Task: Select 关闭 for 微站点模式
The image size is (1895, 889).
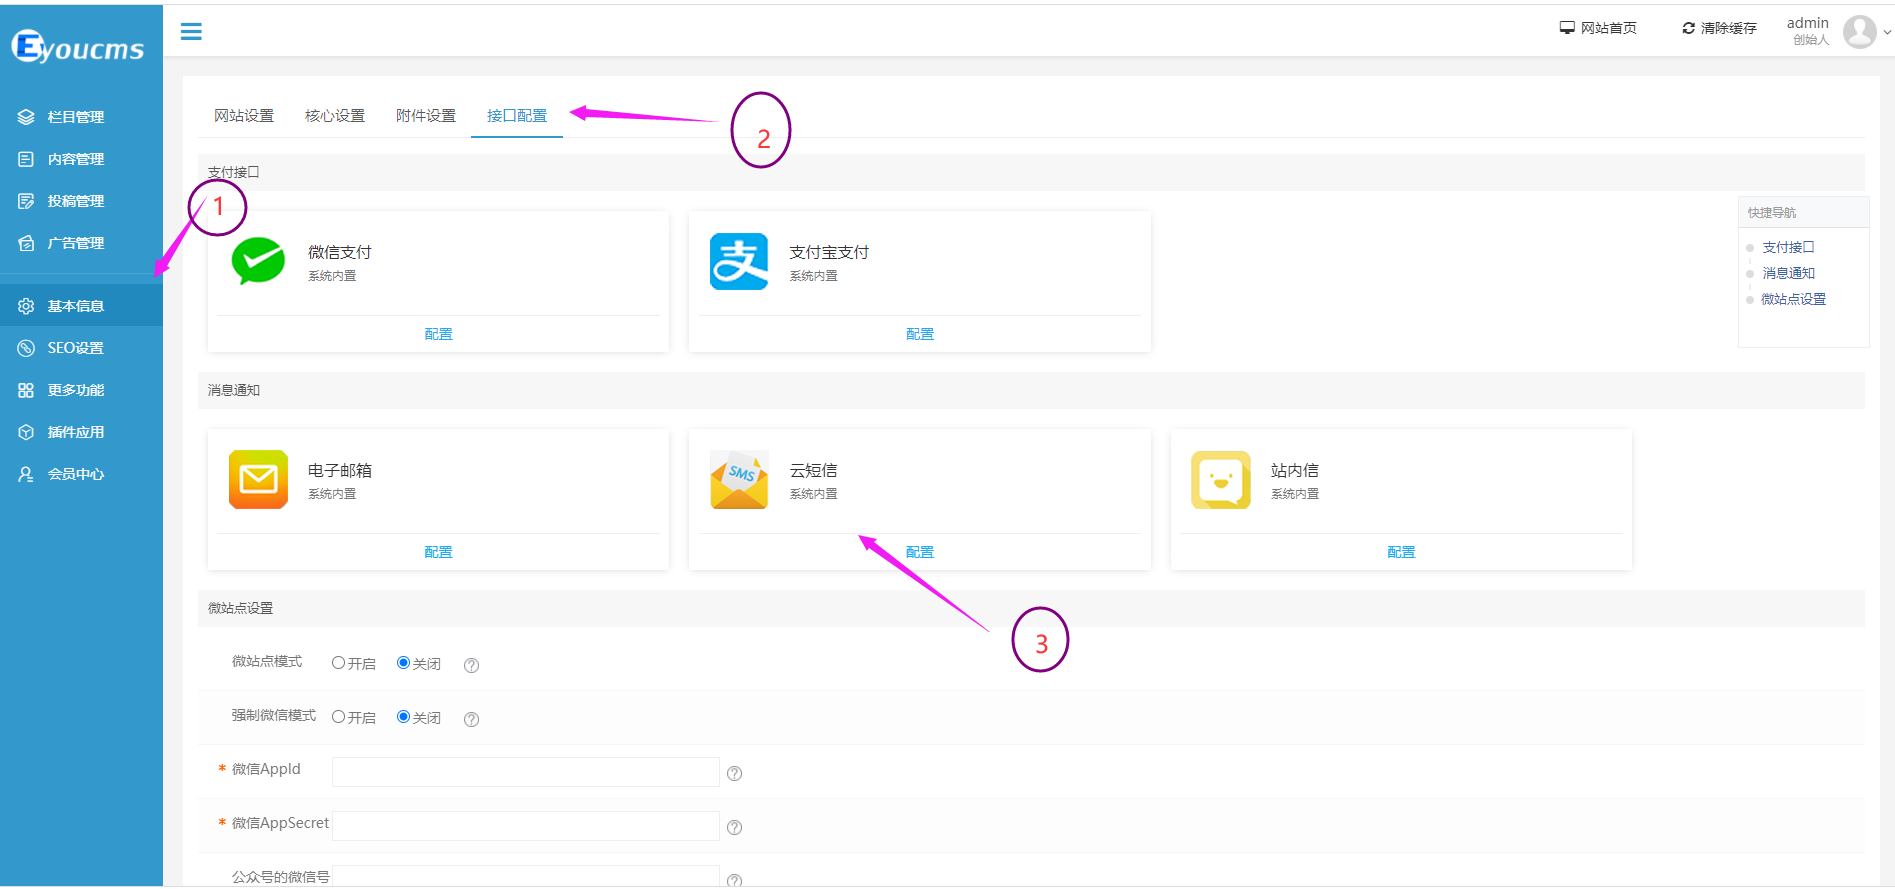Action: pos(403,663)
